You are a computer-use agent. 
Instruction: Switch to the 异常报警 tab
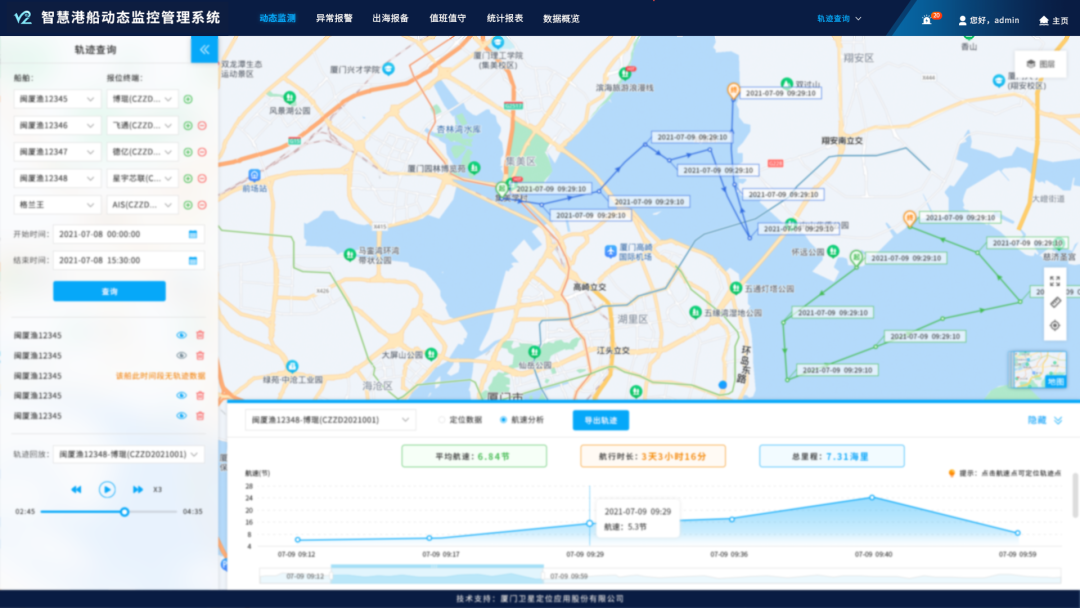334,19
